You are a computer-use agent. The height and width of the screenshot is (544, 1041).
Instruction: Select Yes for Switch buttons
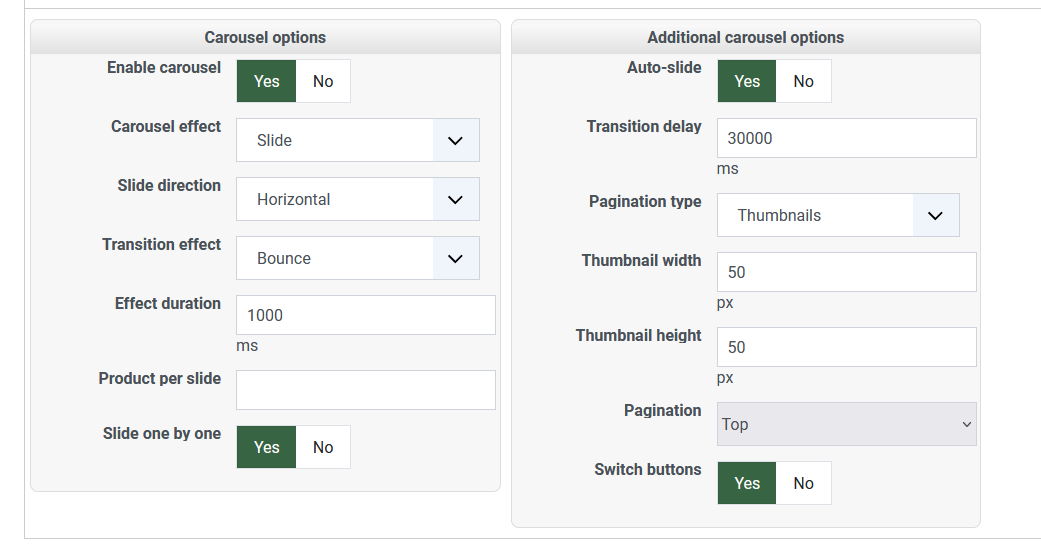coord(747,483)
